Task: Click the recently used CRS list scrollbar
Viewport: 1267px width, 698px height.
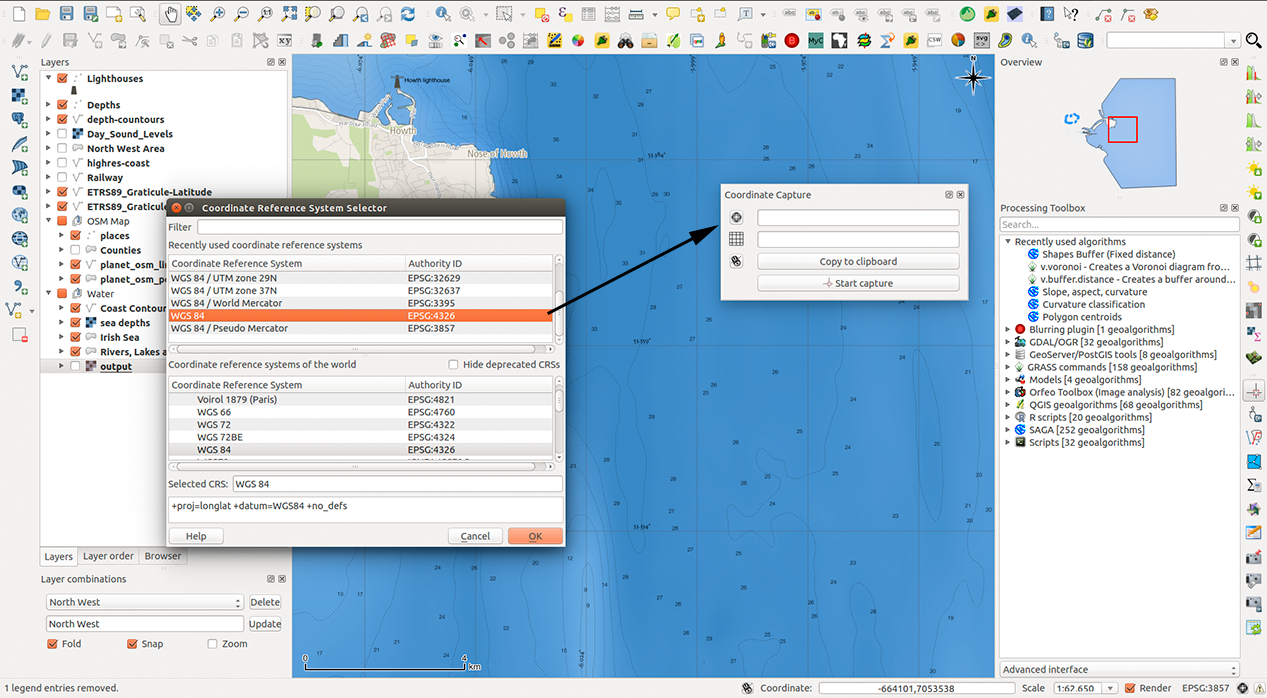Action: pos(559,299)
